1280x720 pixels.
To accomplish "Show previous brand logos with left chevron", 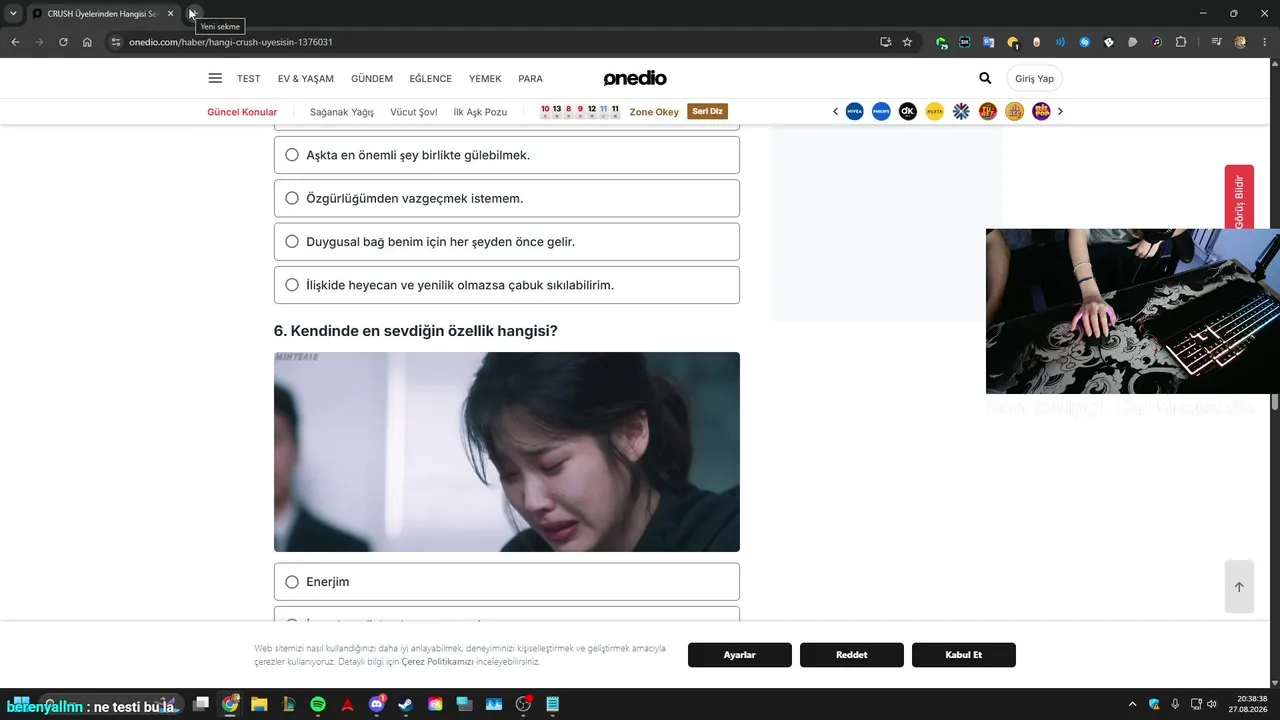I will (x=835, y=112).
